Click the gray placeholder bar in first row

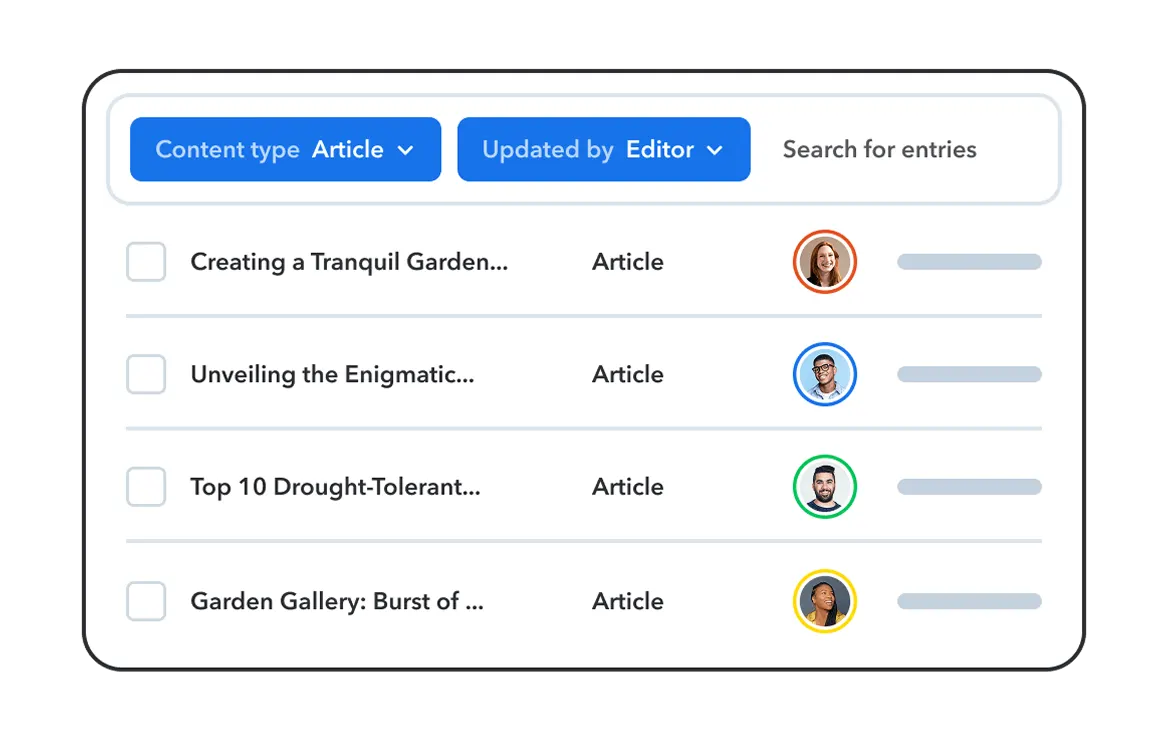pos(969,262)
